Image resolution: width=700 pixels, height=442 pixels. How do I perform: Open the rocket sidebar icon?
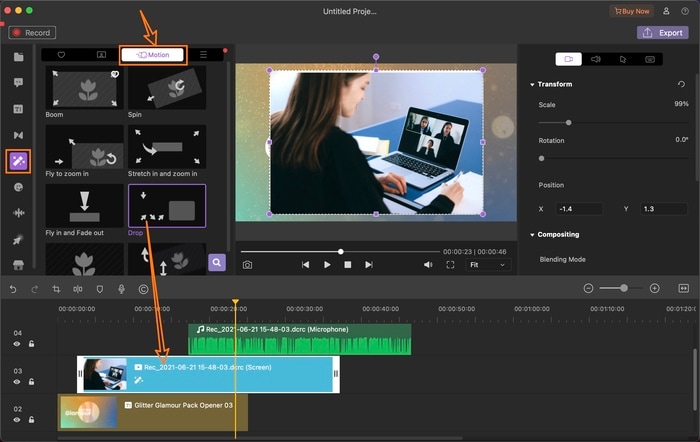[x=18, y=240]
